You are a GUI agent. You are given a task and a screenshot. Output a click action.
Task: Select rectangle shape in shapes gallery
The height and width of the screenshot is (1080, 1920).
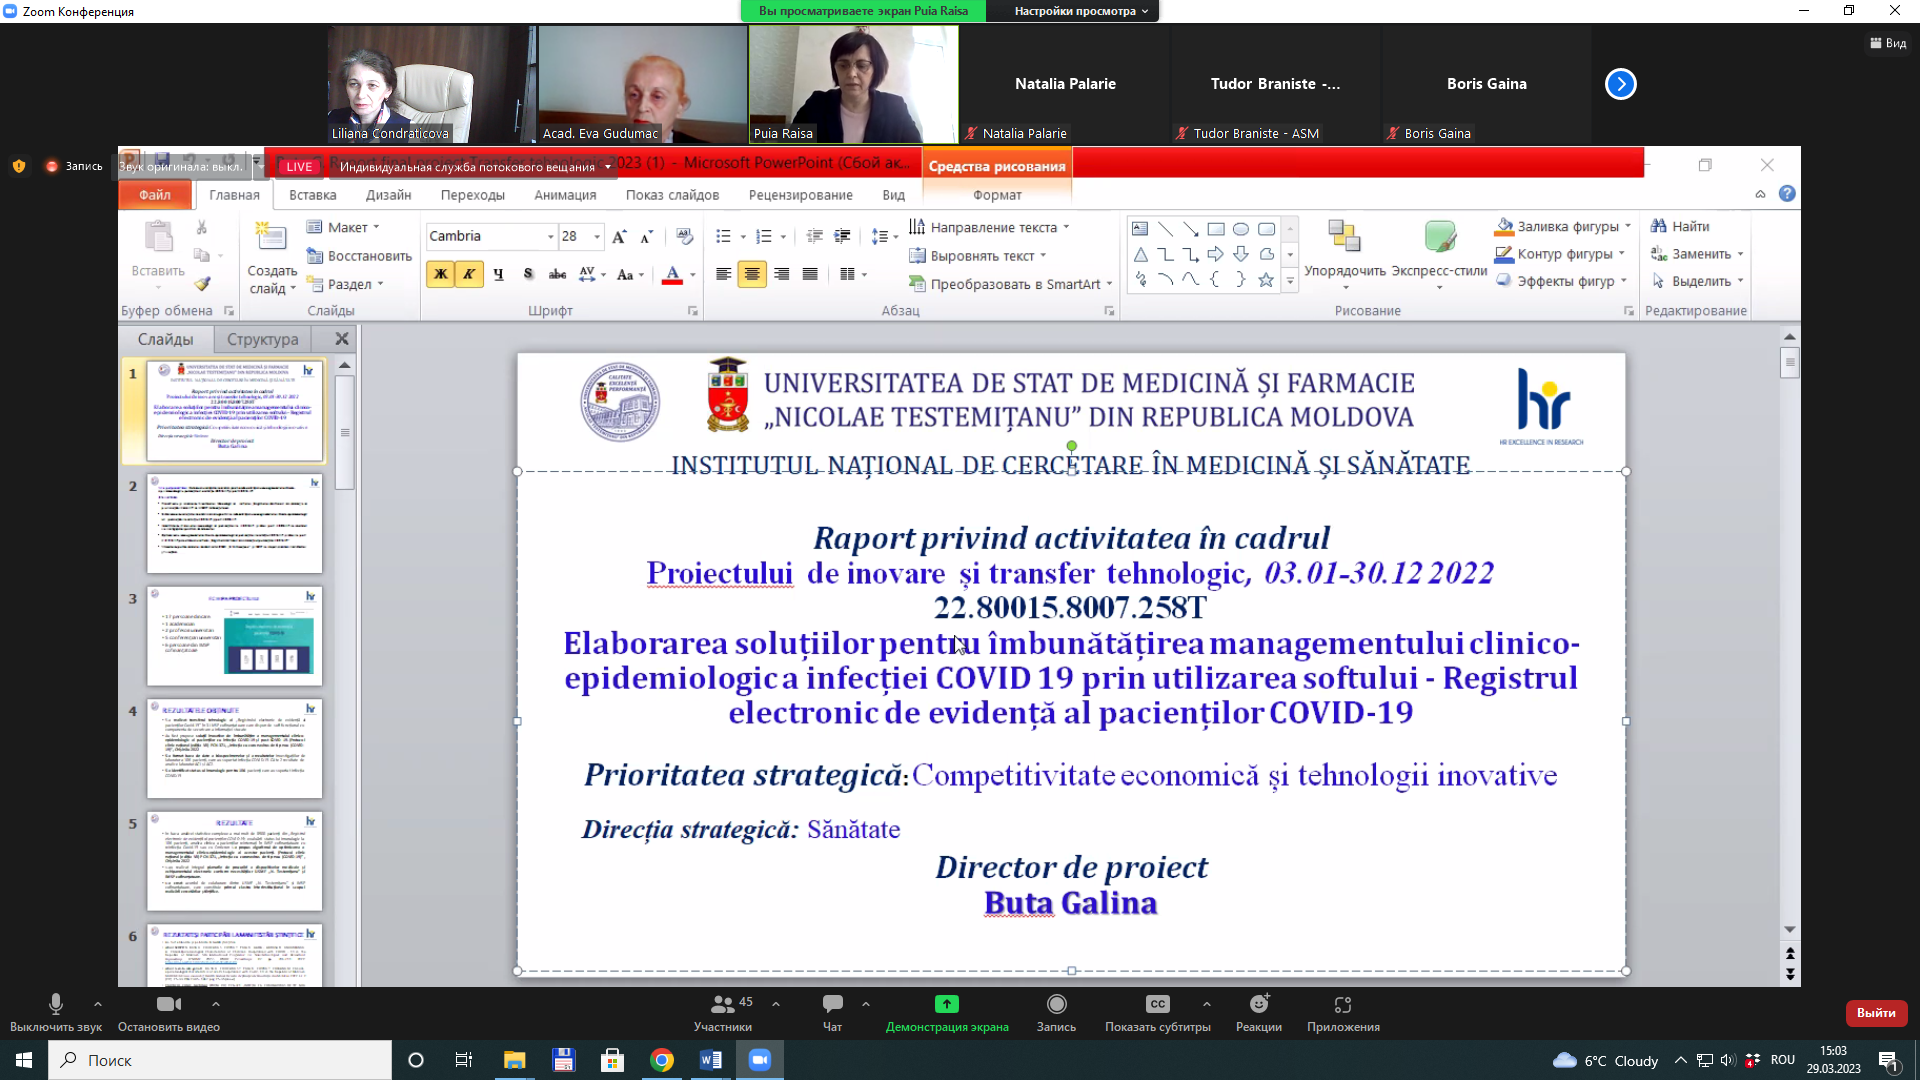pos(1215,229)
